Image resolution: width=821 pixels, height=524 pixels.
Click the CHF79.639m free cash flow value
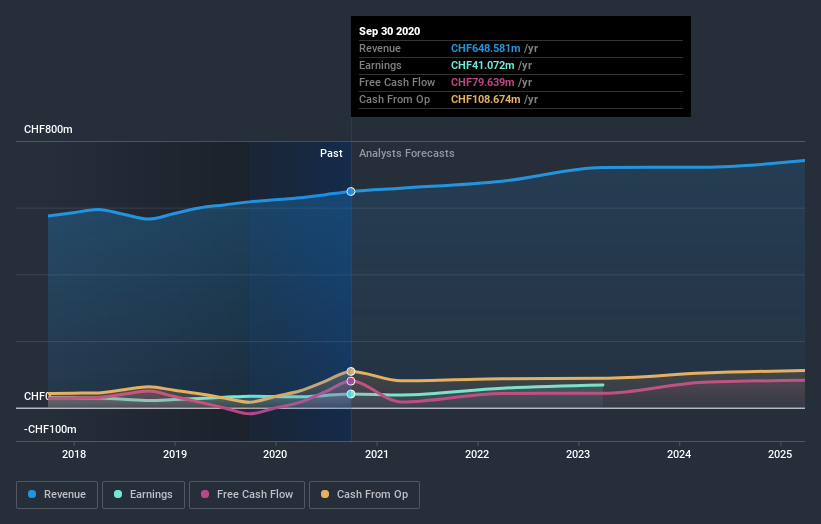click(483, 82)
